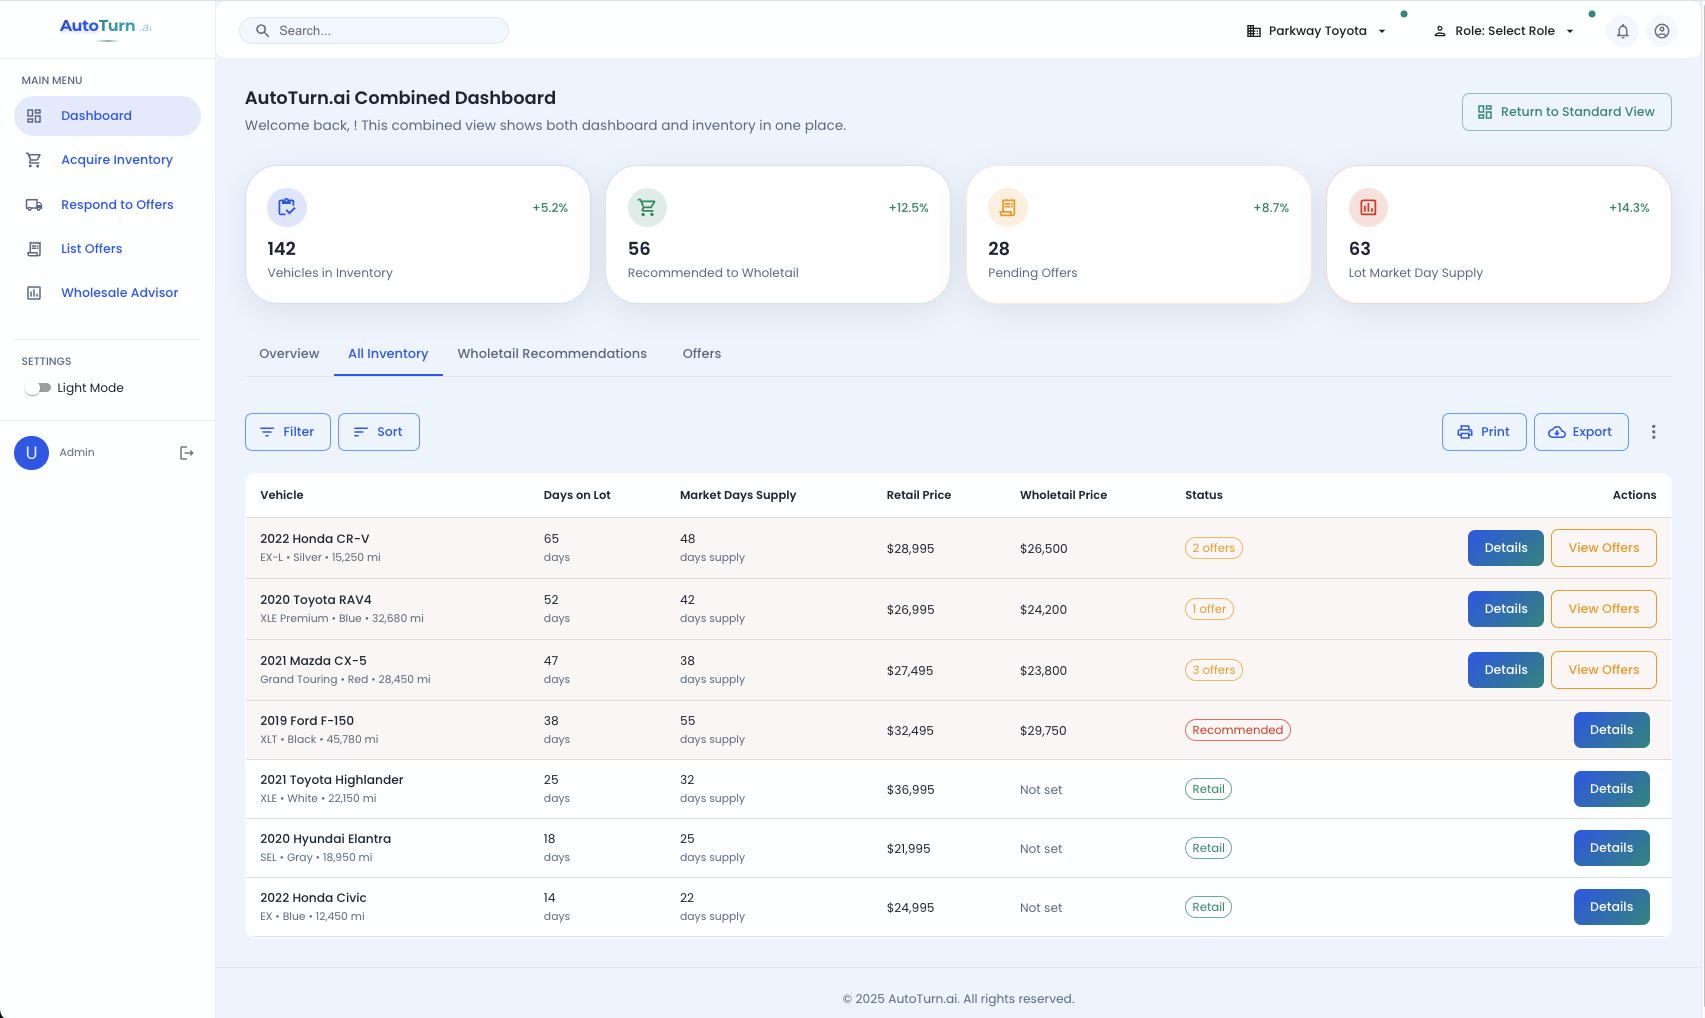Screen dimensions: 1705x1018
Task: Click the user profile icon top right
Action: tap(1662, 31)
